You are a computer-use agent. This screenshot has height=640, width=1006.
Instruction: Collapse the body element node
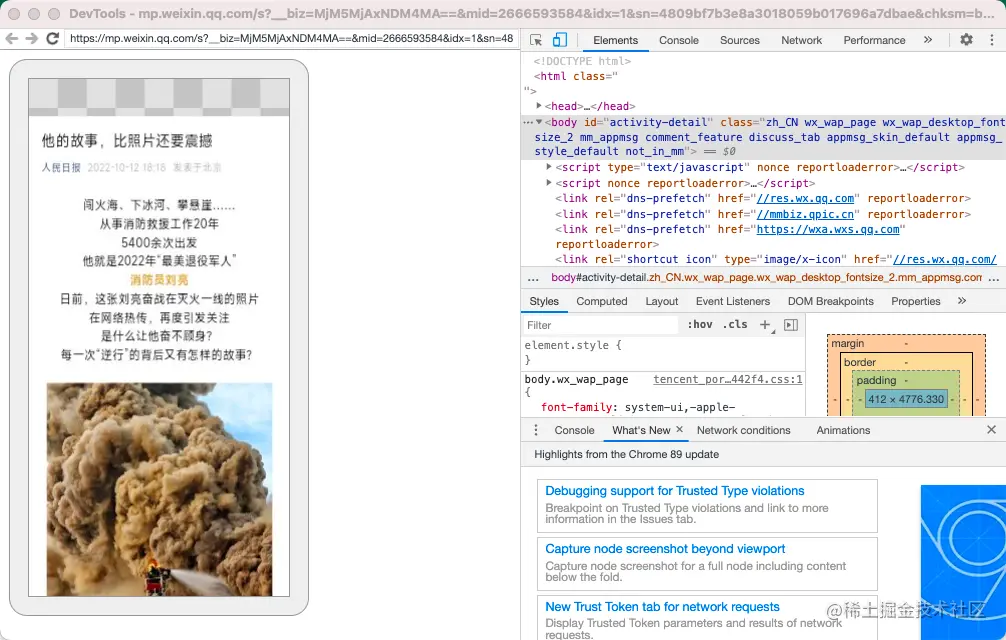click(539, 122)
